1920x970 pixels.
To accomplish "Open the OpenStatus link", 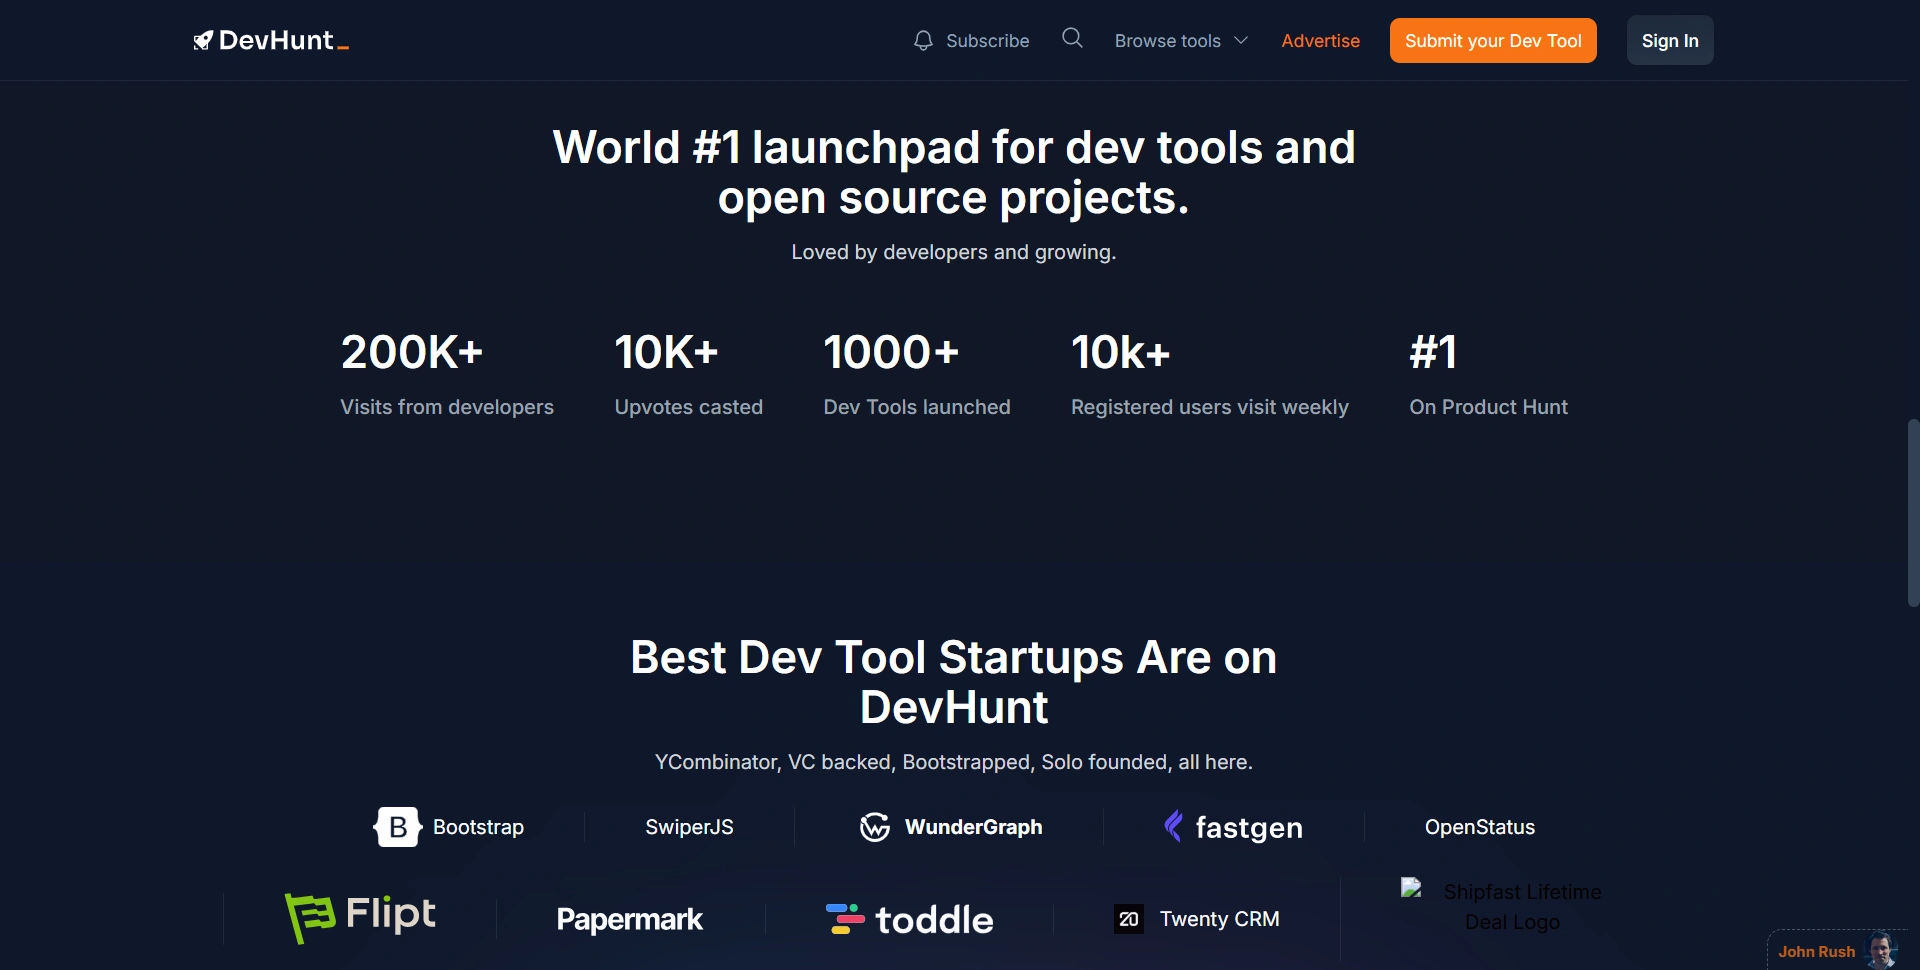I will pyautogui.click(x=1479, y=827).
